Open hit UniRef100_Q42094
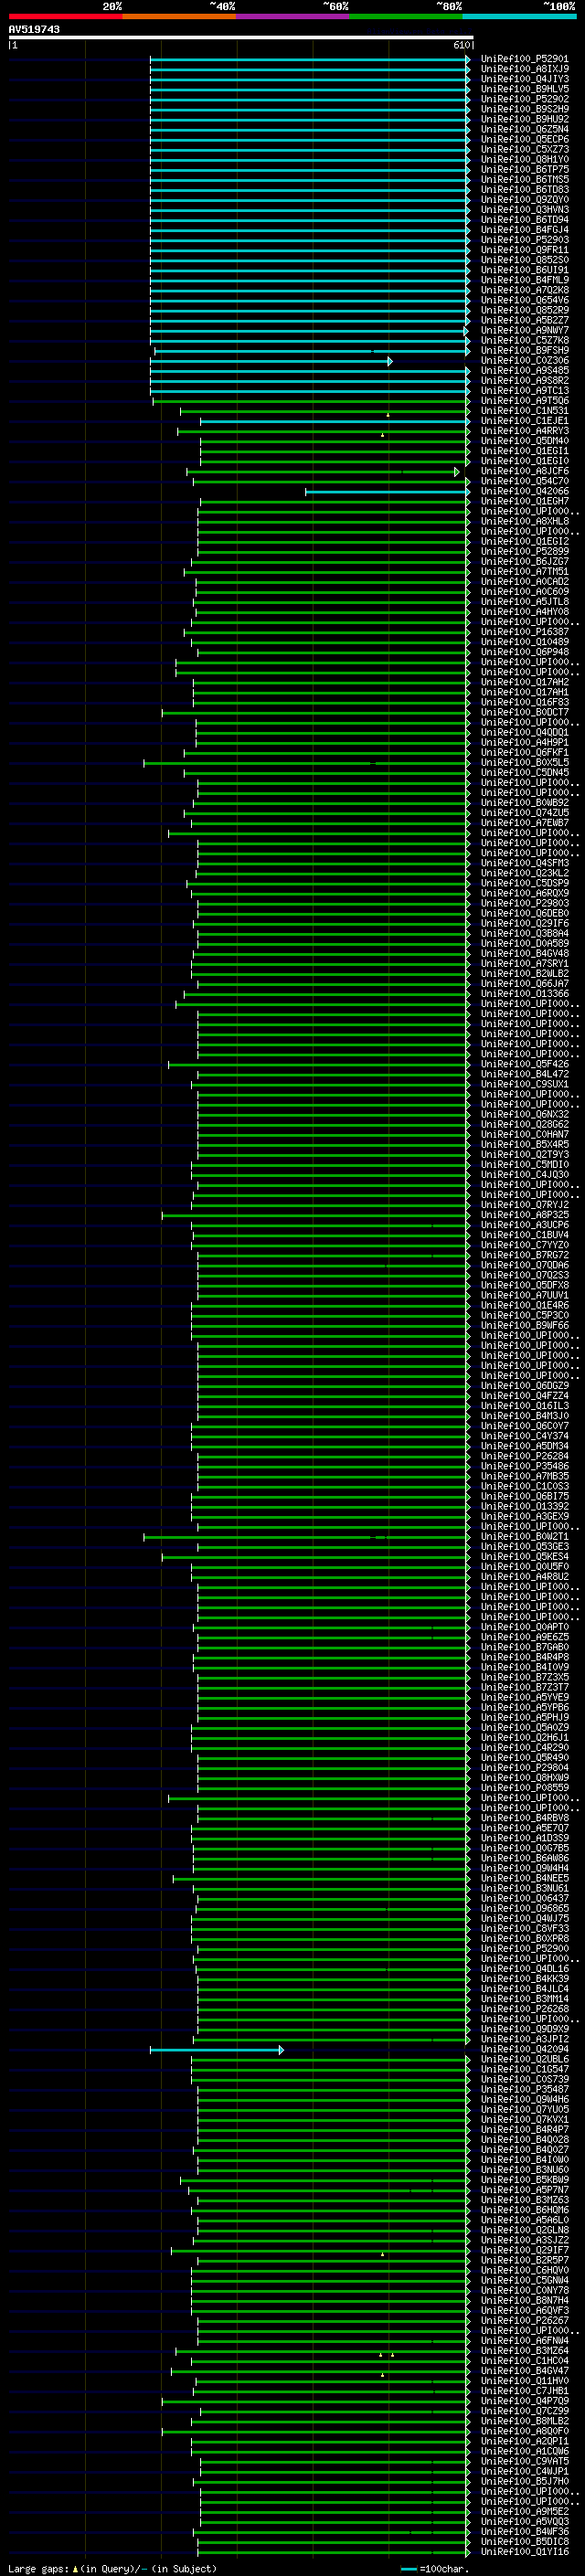The image size is (585, 2576). coord(525,2049)
